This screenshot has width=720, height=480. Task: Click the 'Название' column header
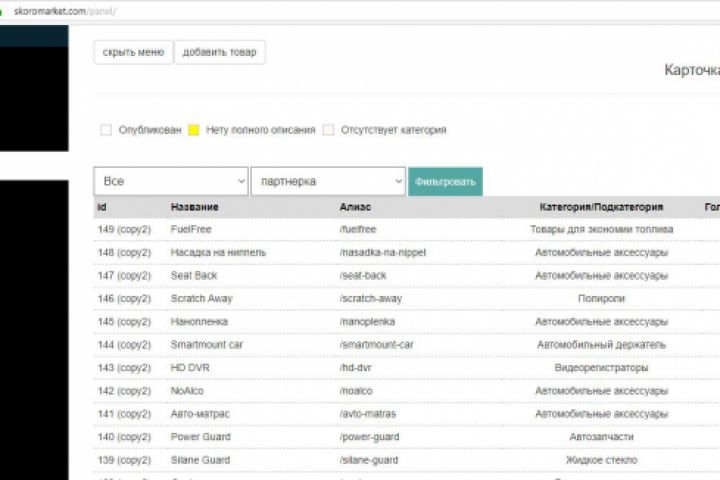pos(194,207)
